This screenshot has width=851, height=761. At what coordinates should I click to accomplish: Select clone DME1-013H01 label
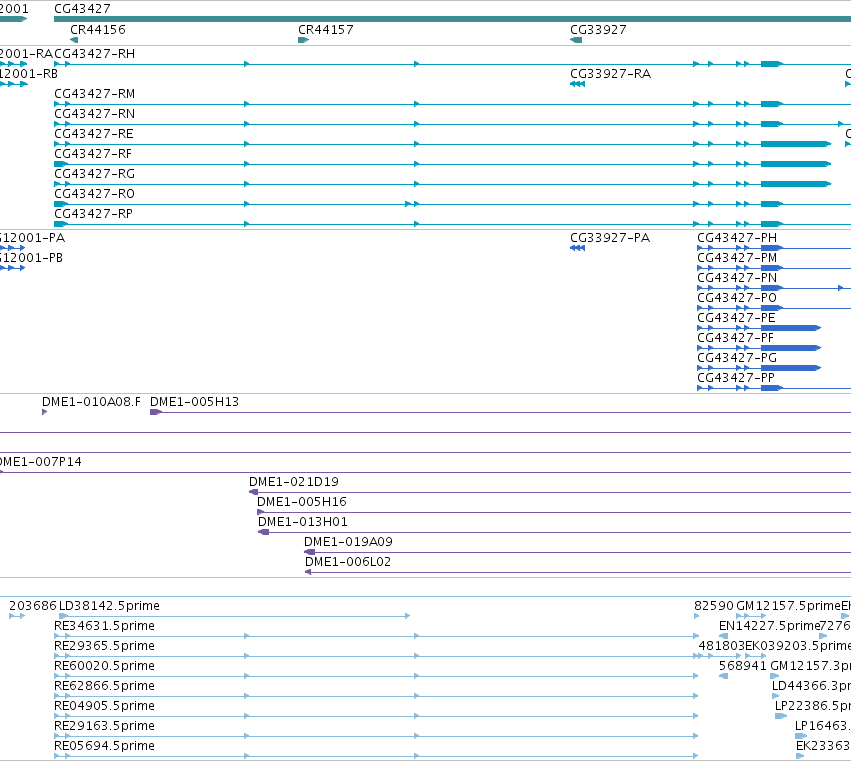303,522
